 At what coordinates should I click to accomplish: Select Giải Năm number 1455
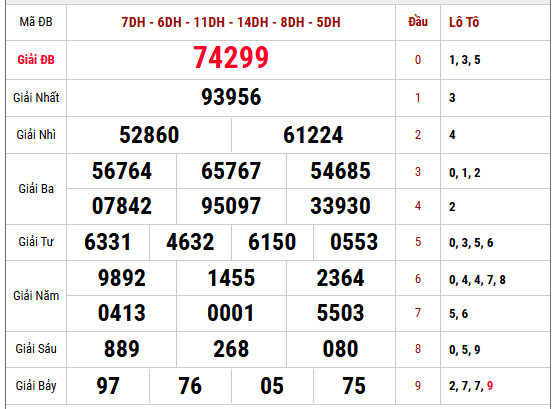pyautogui.click(x=231, y=278)
